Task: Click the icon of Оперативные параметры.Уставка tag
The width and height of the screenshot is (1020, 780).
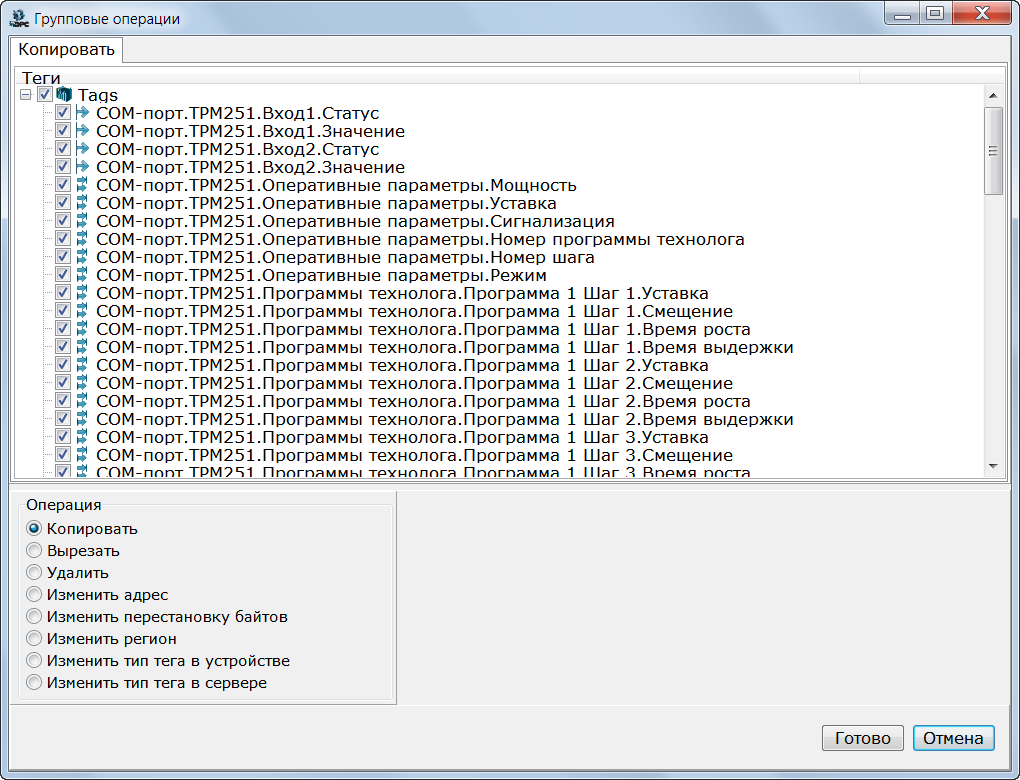Action: coord(82,202)
